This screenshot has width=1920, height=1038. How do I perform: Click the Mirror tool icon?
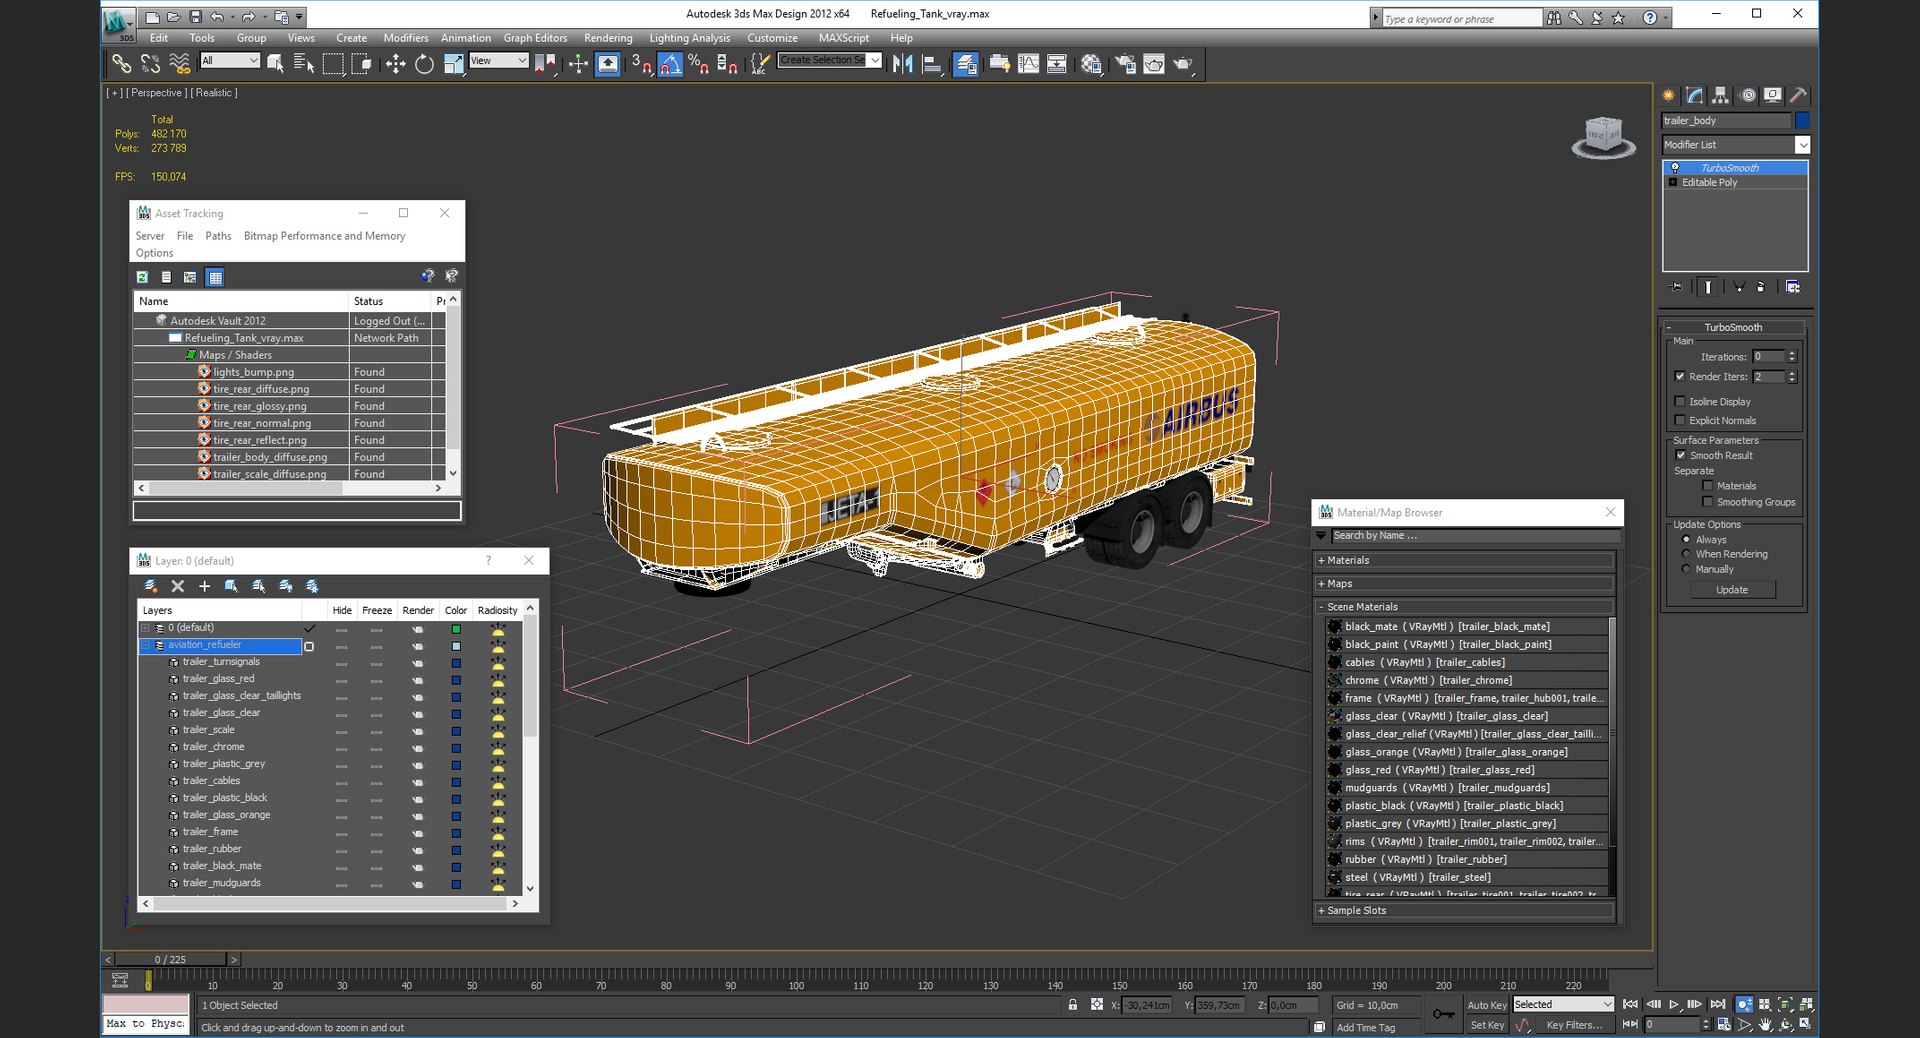(x=903, y=64)
